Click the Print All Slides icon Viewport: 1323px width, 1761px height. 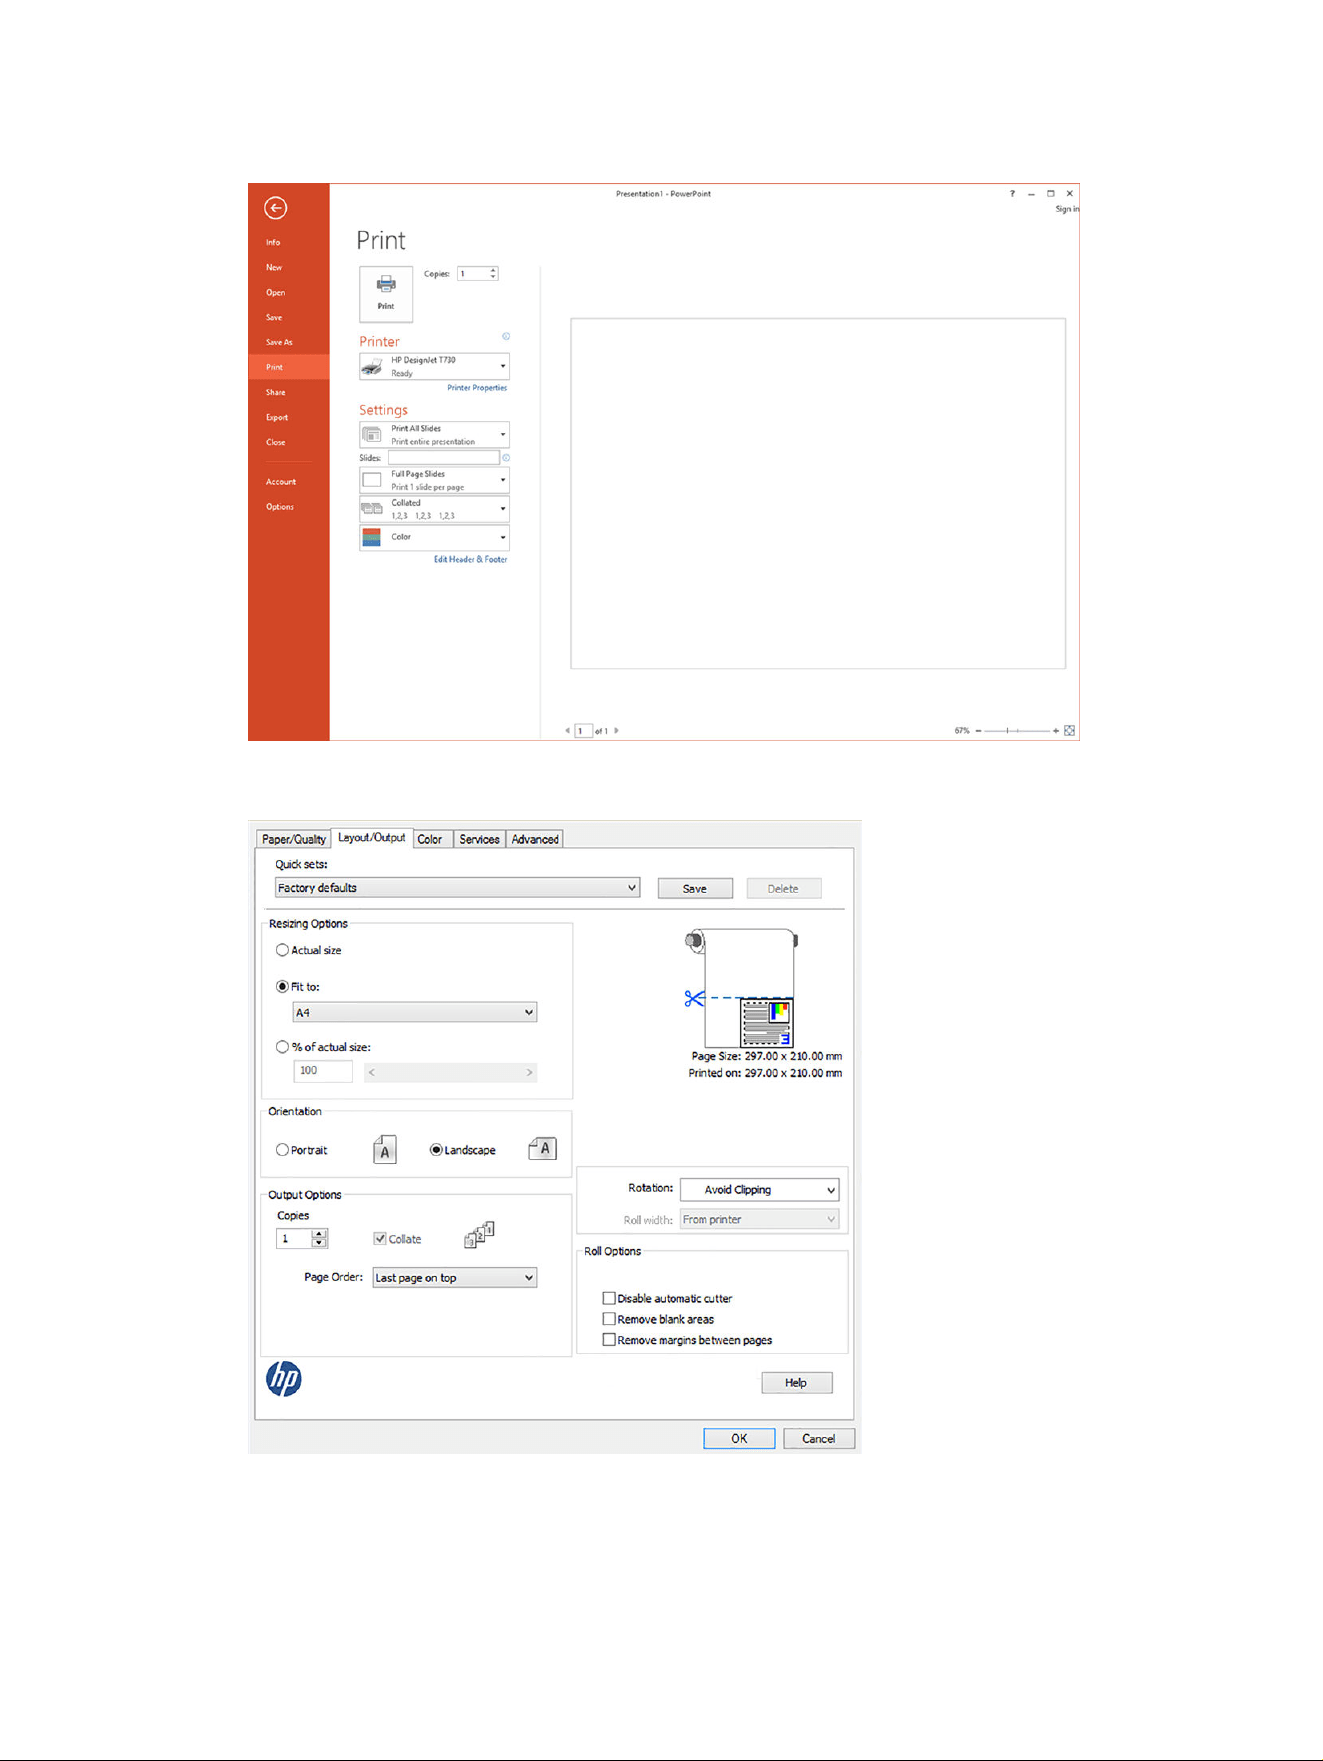(x=372, y=435)
